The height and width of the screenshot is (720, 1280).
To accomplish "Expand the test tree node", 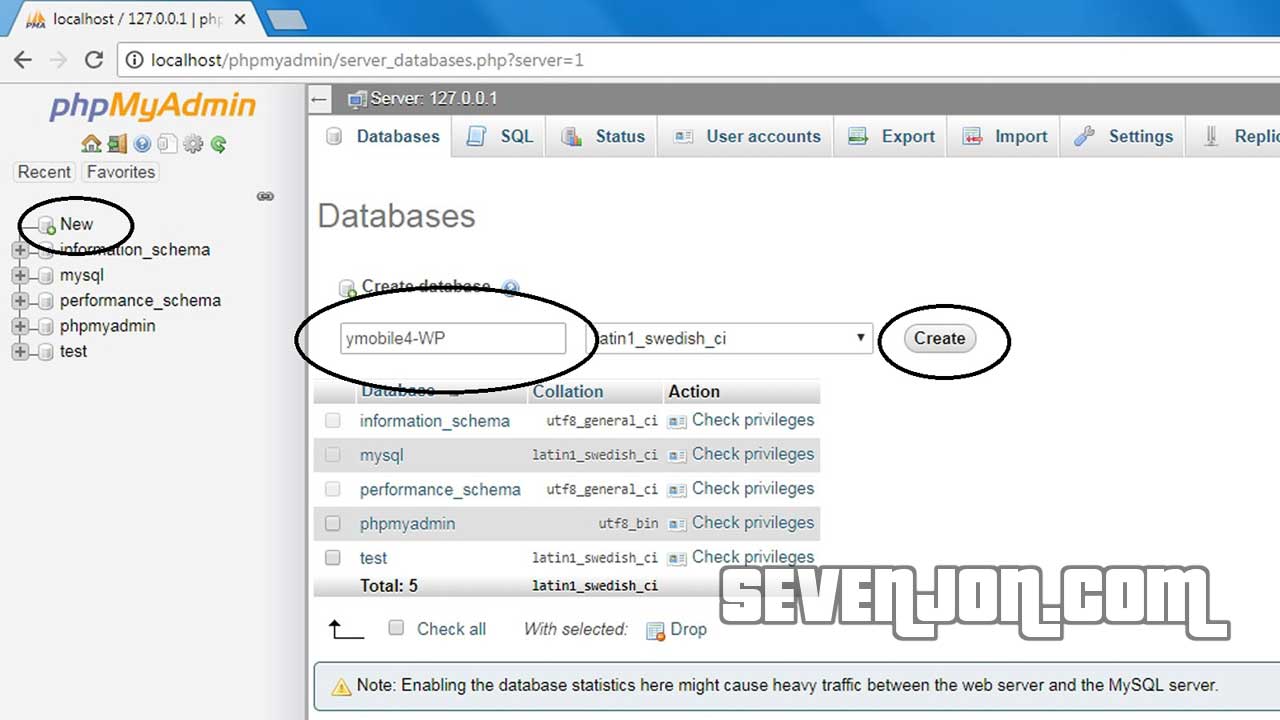I will pyautogui.click(x=20, y=352).
